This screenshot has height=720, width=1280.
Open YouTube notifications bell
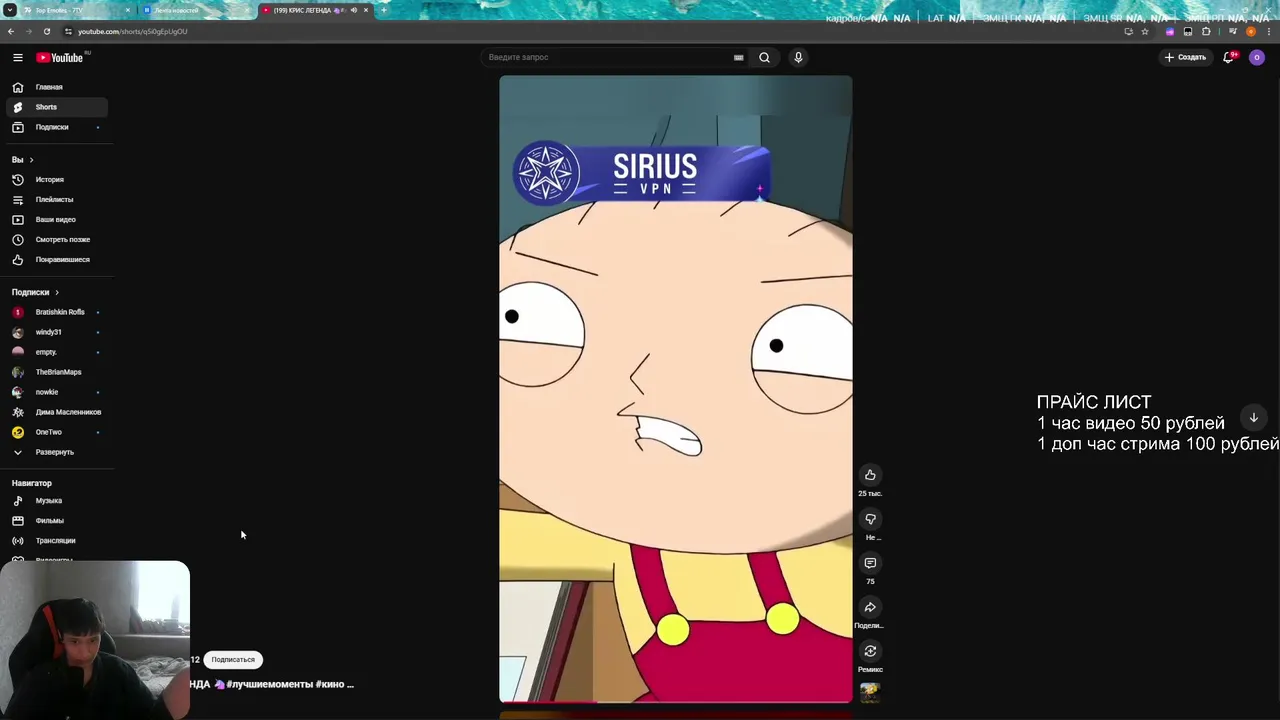pyautogui.click(x=1229, y=57)
